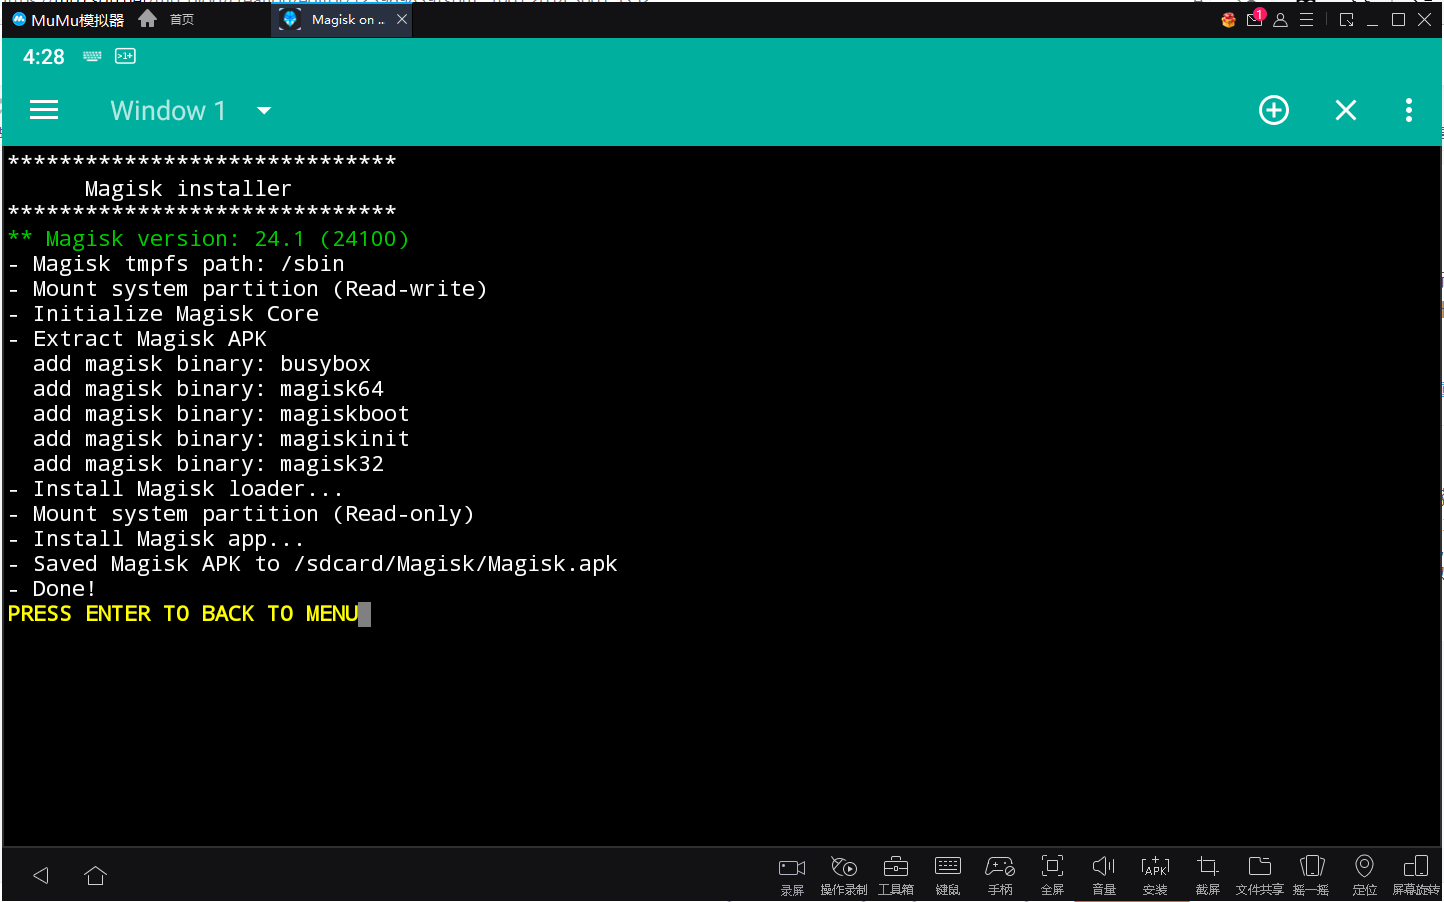Click the "Done!" line

click(x=52, y=589)
